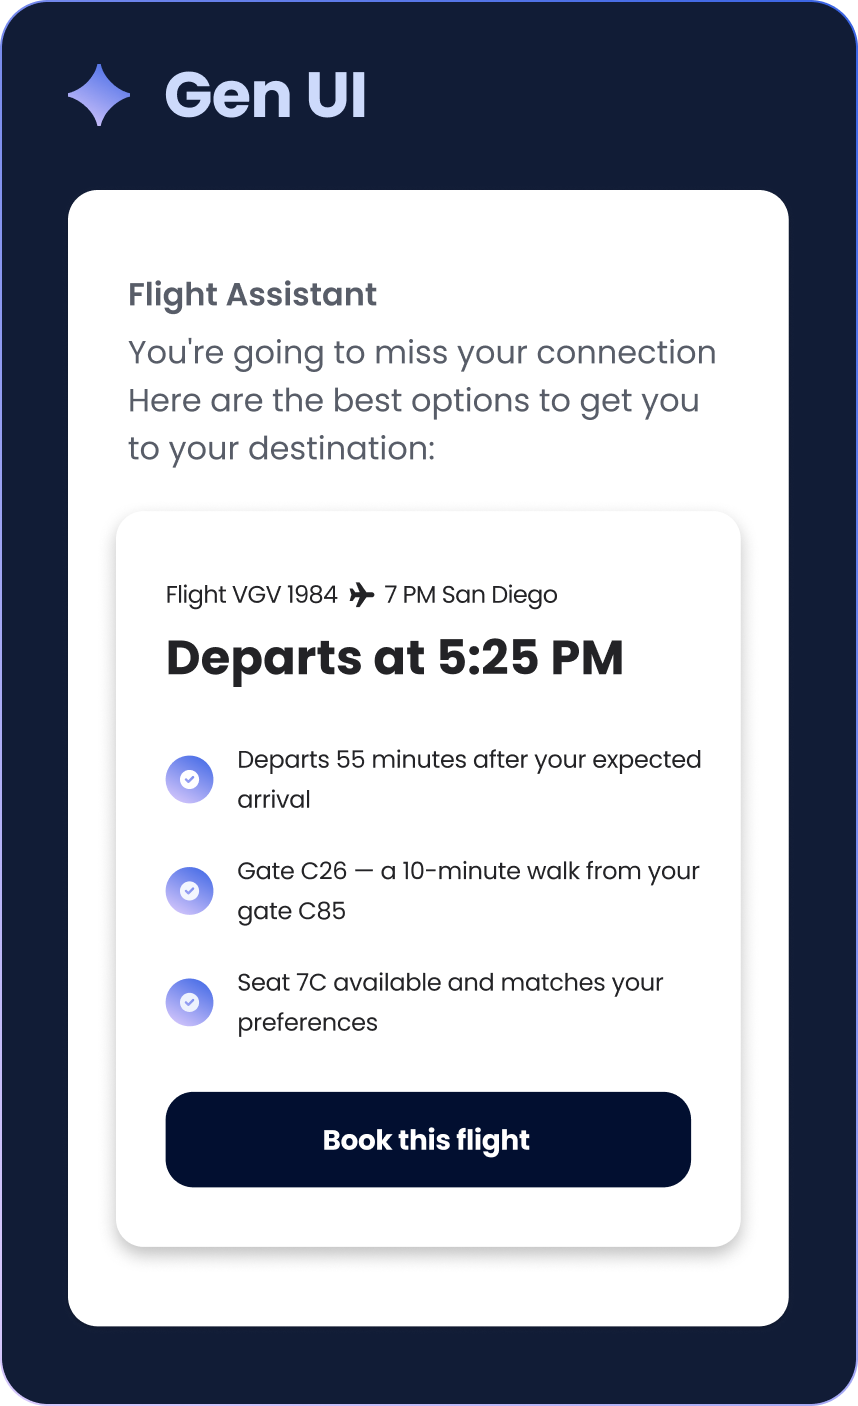
Task: Click the checkmark badge beside the Gate C26 detail
Action: [x=189, y=891]
